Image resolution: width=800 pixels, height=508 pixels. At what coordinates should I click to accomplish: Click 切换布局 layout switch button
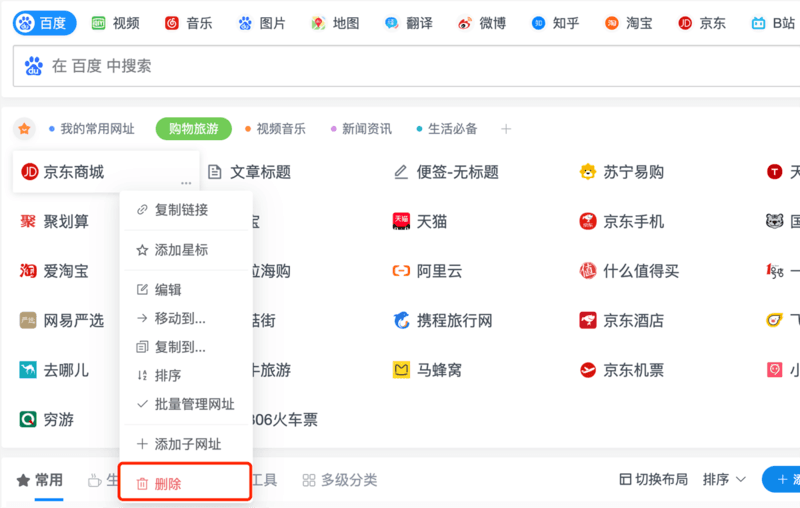653,479
